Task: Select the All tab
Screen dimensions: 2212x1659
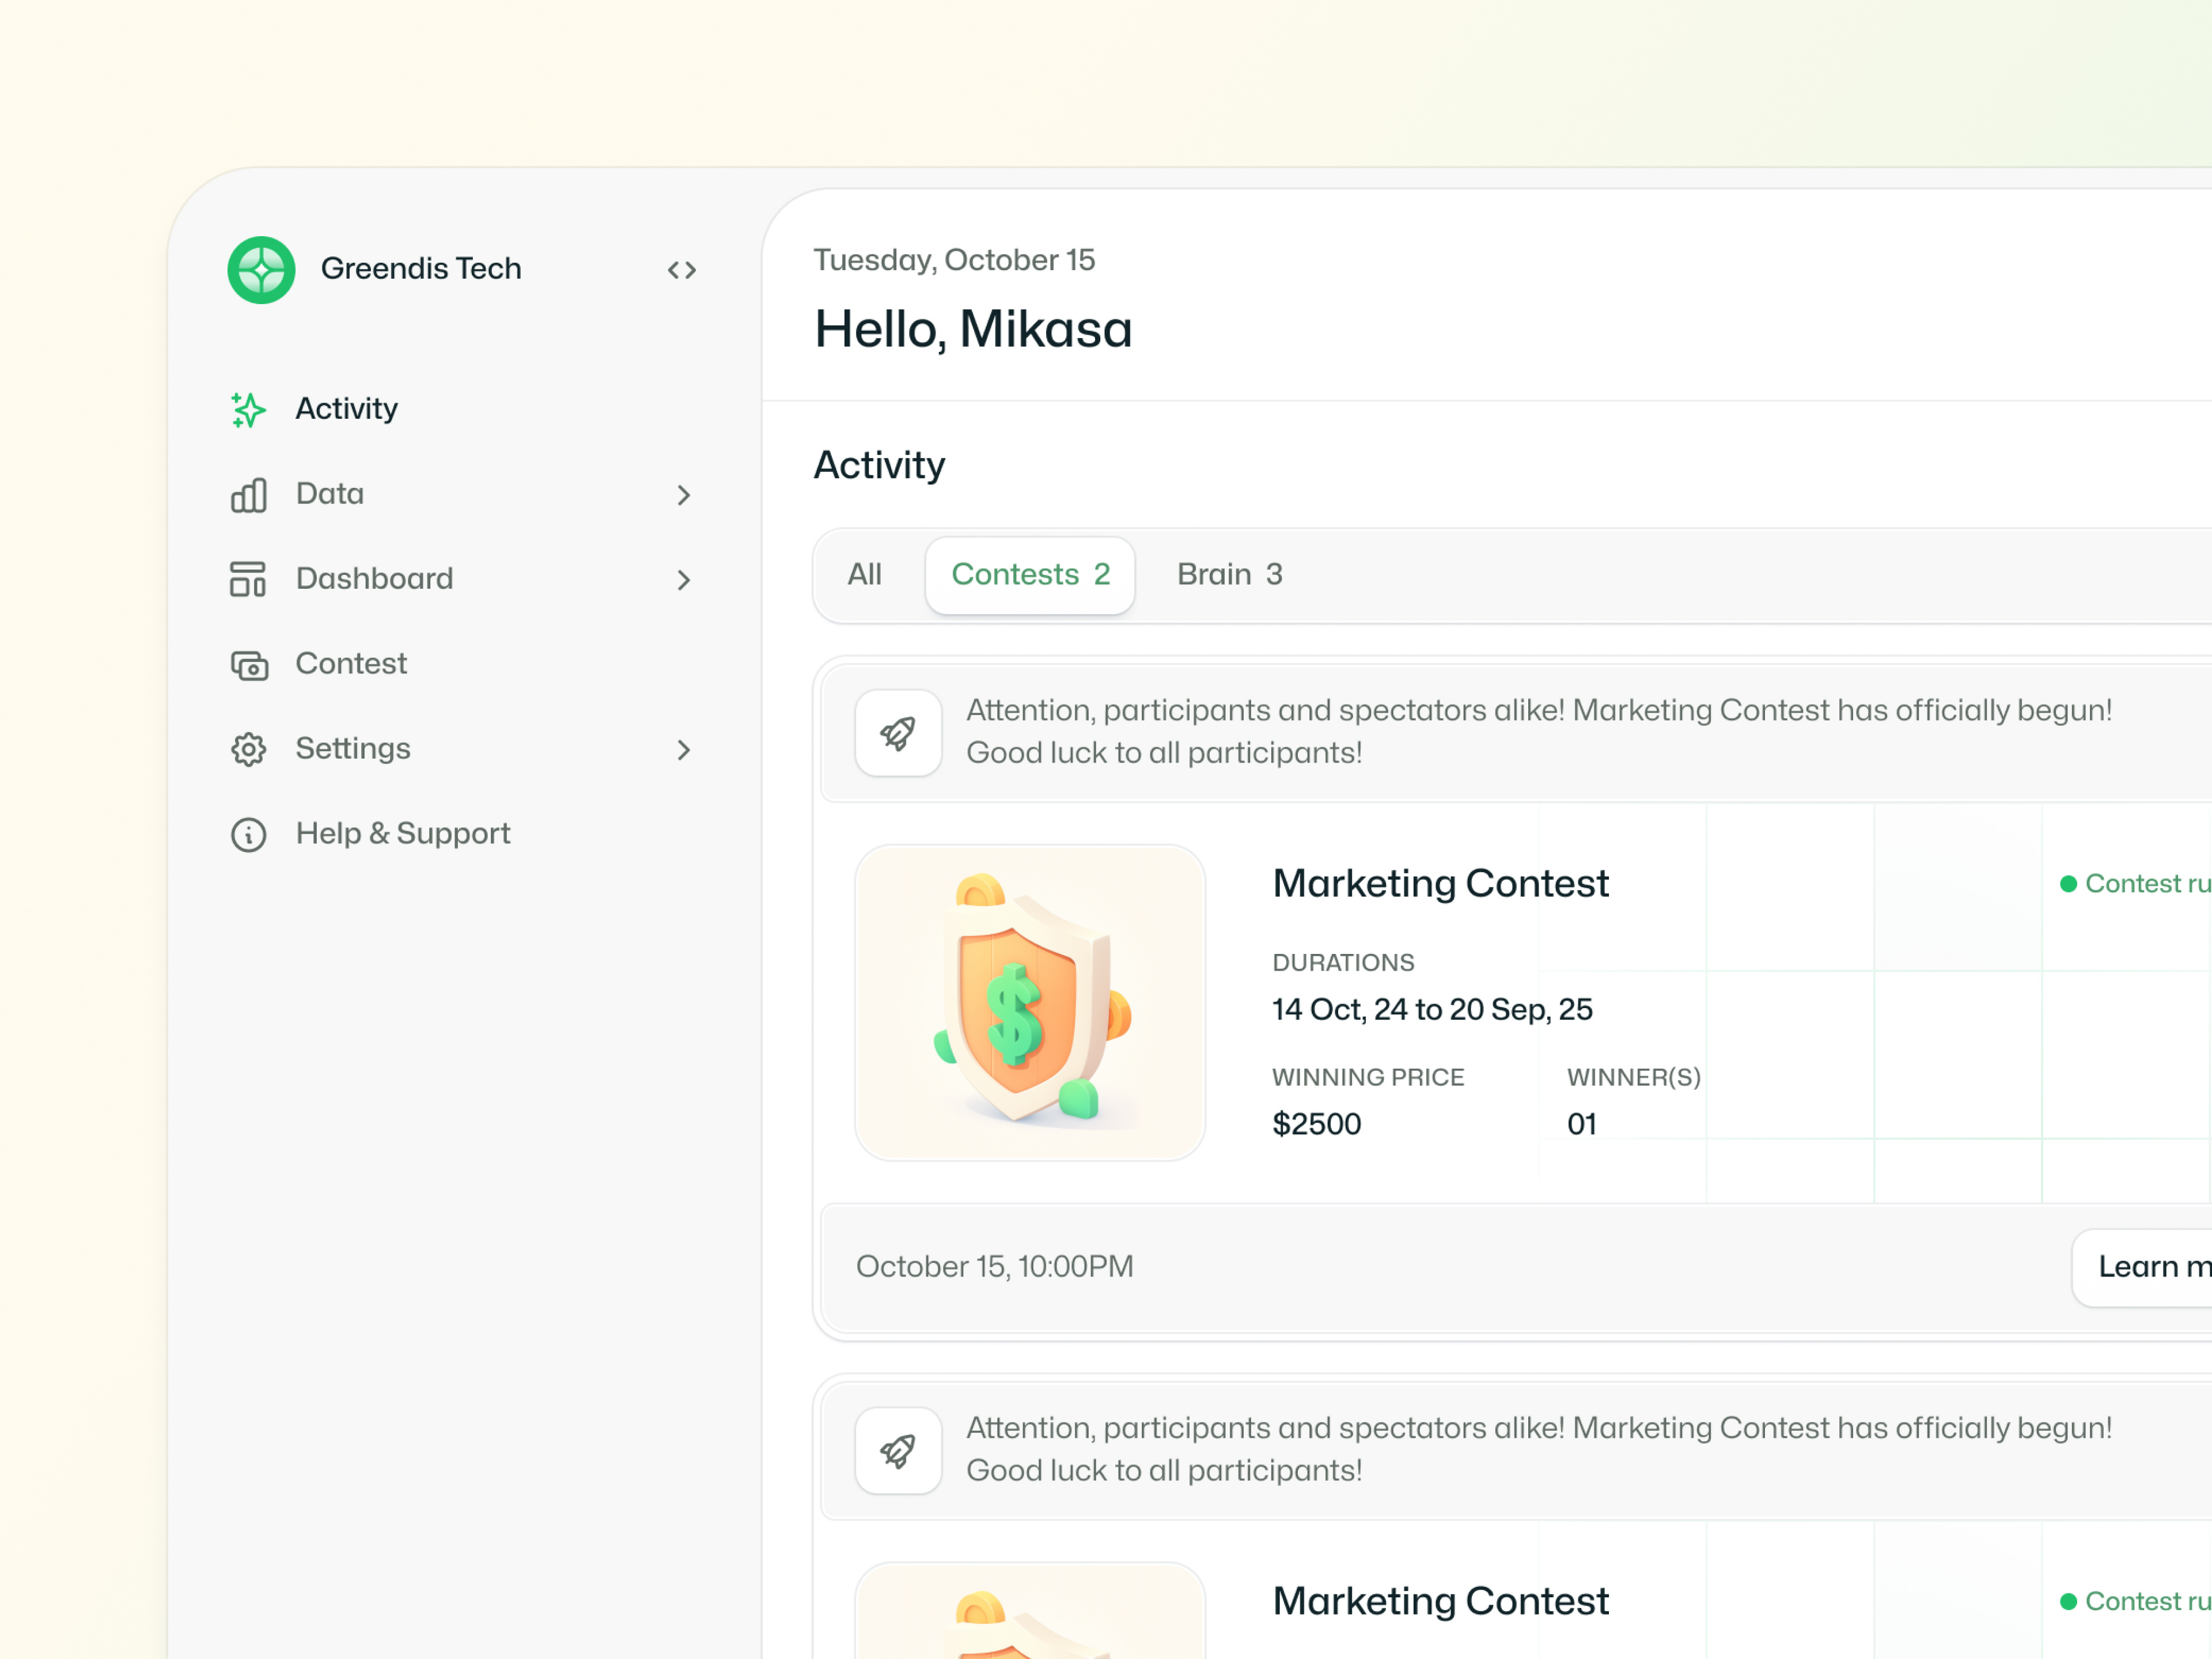Action: (865, 575)
